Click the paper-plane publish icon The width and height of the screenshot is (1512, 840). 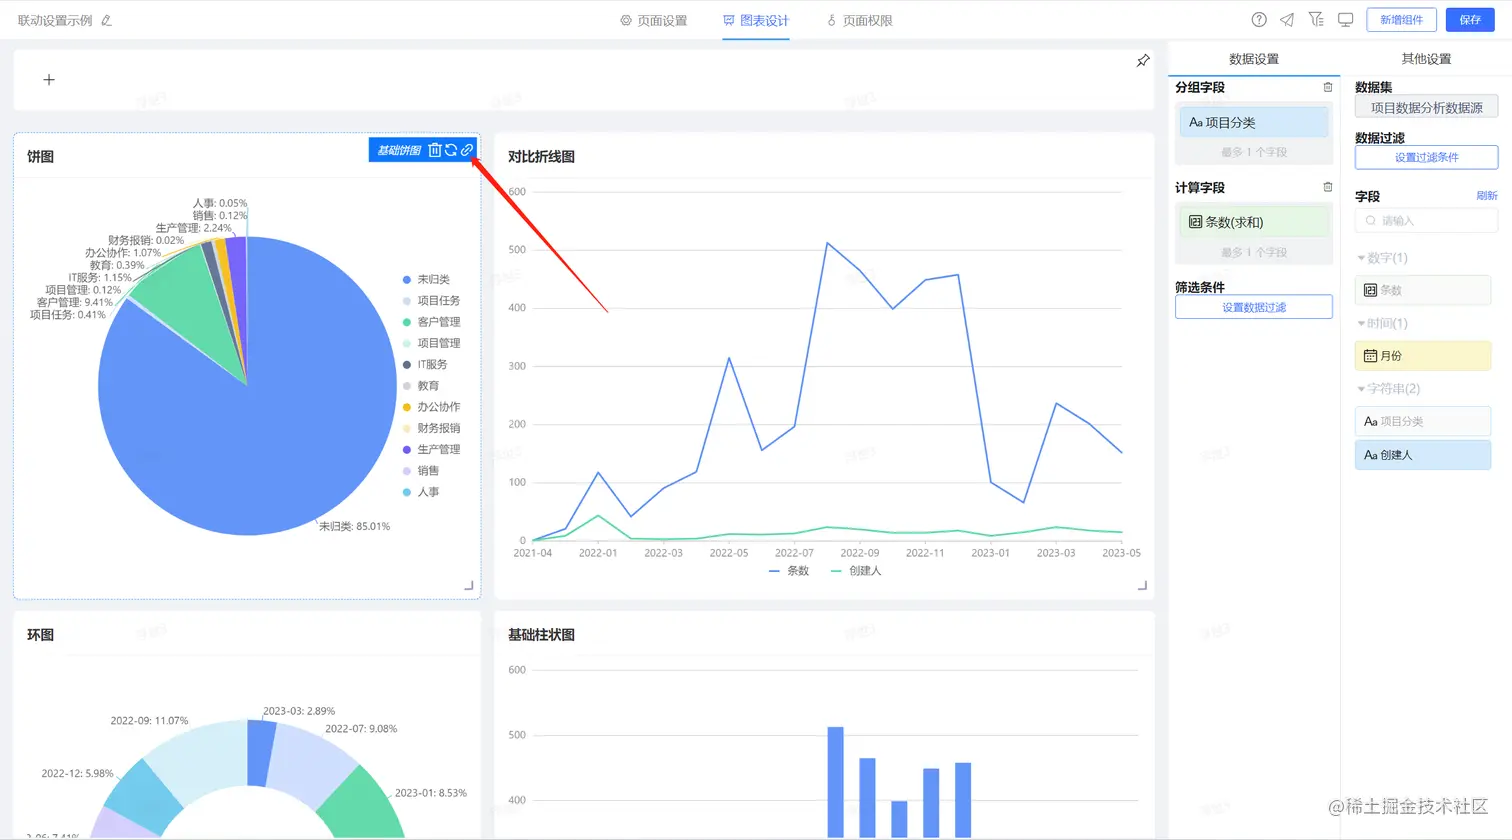pyautogui.click(x=1287, y=20)
